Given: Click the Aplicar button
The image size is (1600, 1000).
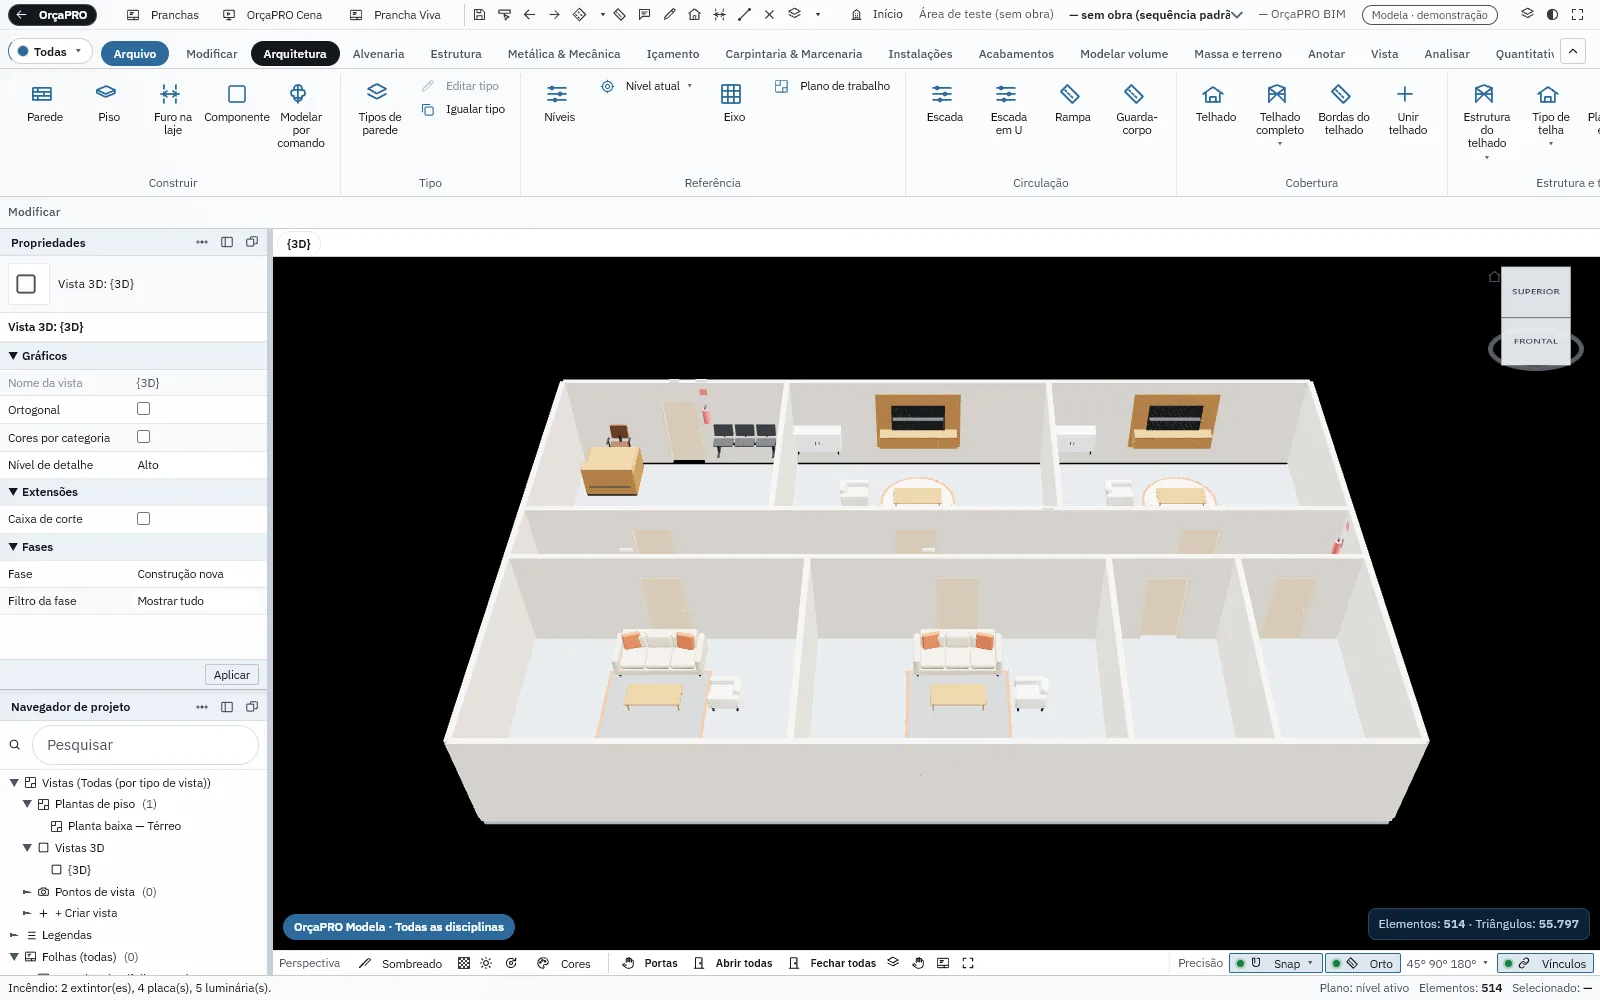Looking at the screenshot, I should coord(232,675).
